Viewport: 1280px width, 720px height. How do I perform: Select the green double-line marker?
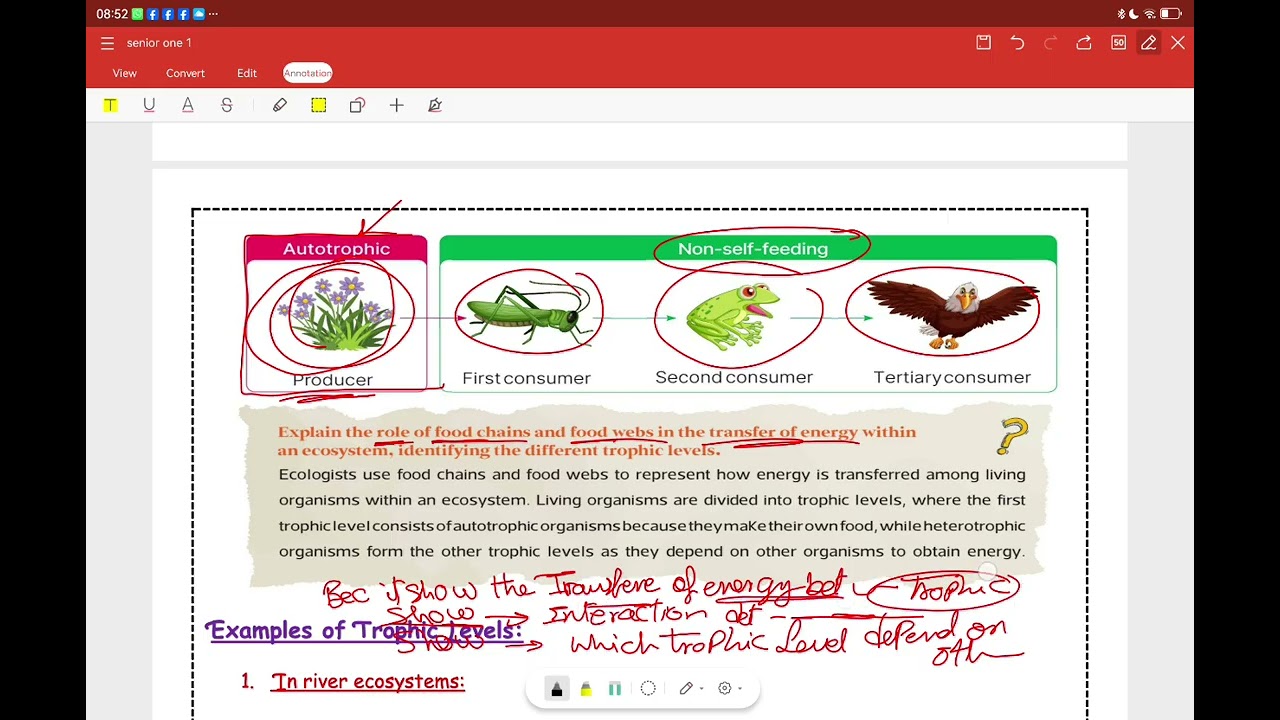coord(615,689)
